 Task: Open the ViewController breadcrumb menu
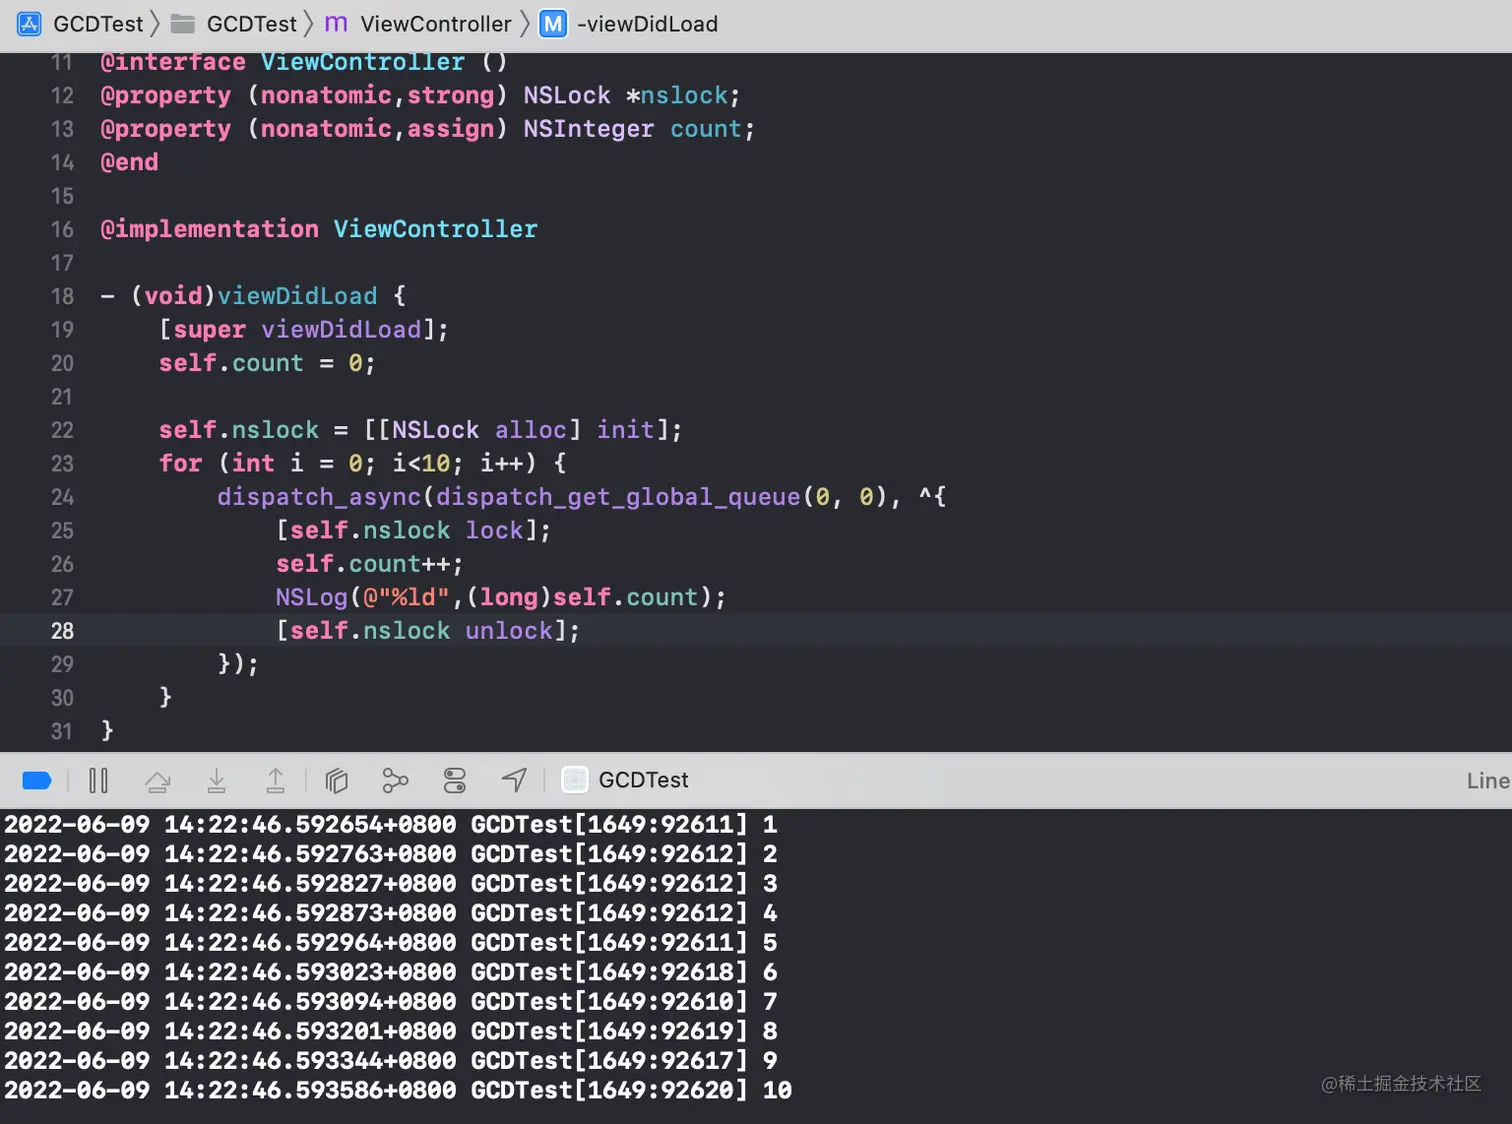click(436, 24)
